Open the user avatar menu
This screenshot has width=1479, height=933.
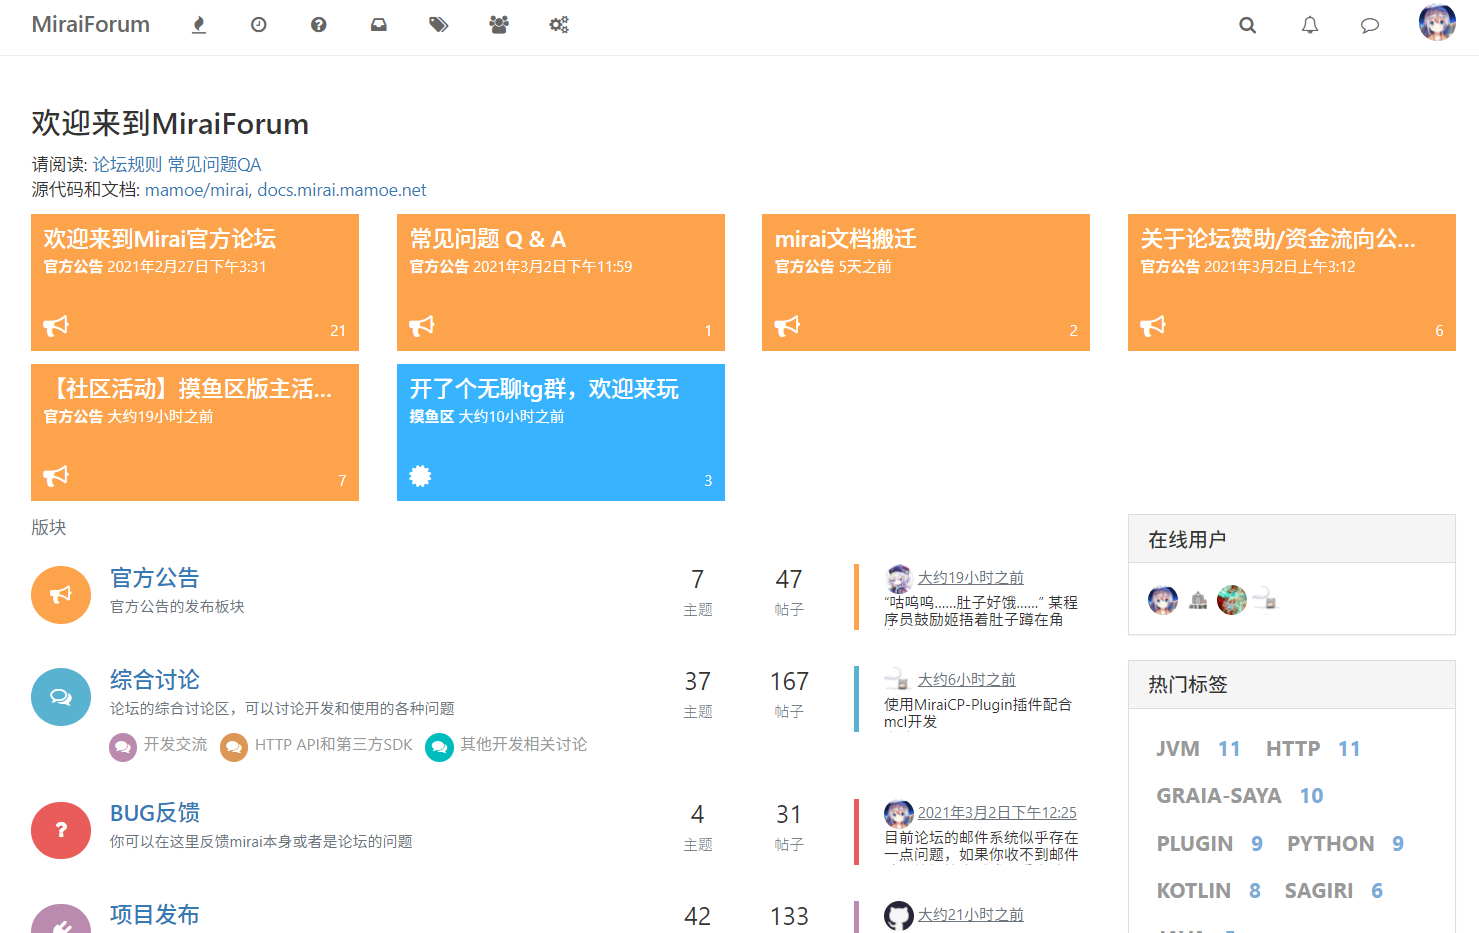point(1437,23)
